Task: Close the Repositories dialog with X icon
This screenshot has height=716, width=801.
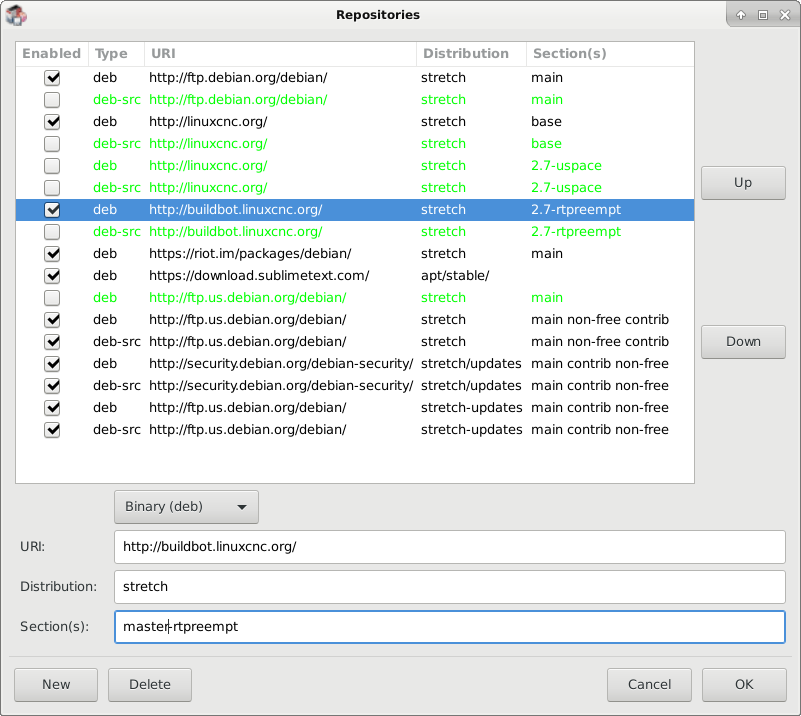Action: (x=785, y=15)
